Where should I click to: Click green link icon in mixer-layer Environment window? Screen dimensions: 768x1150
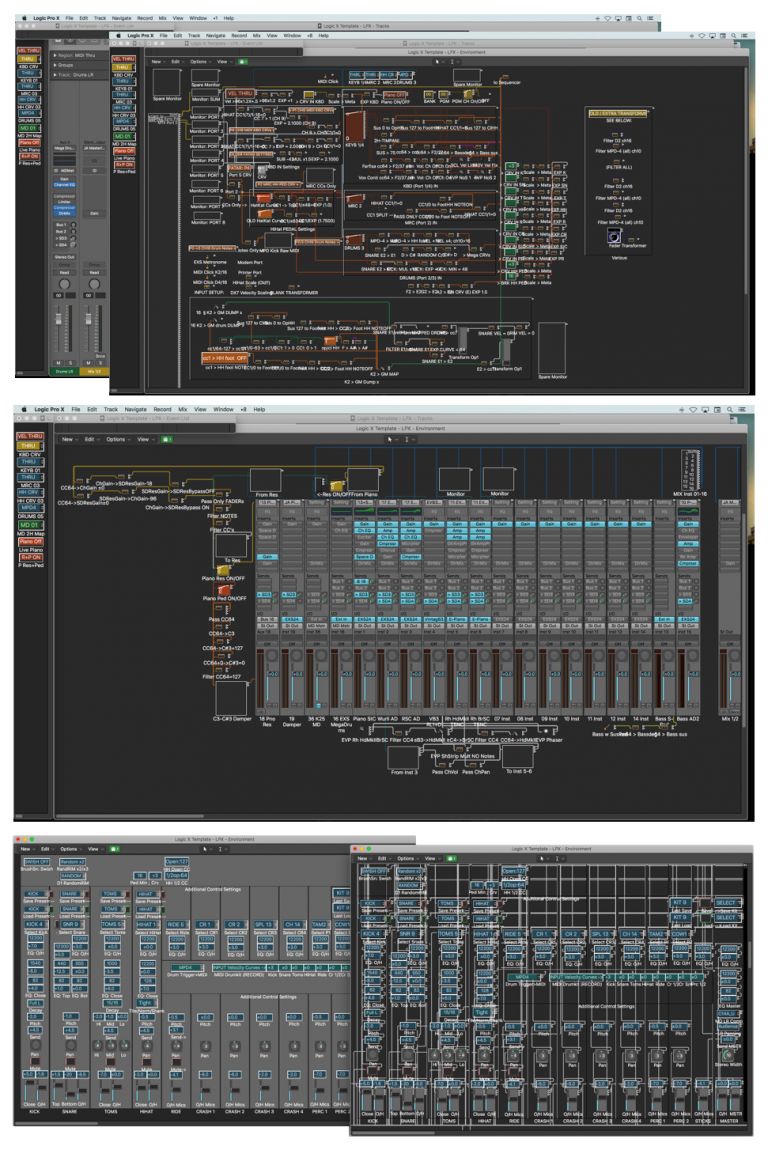click(167, 439)
